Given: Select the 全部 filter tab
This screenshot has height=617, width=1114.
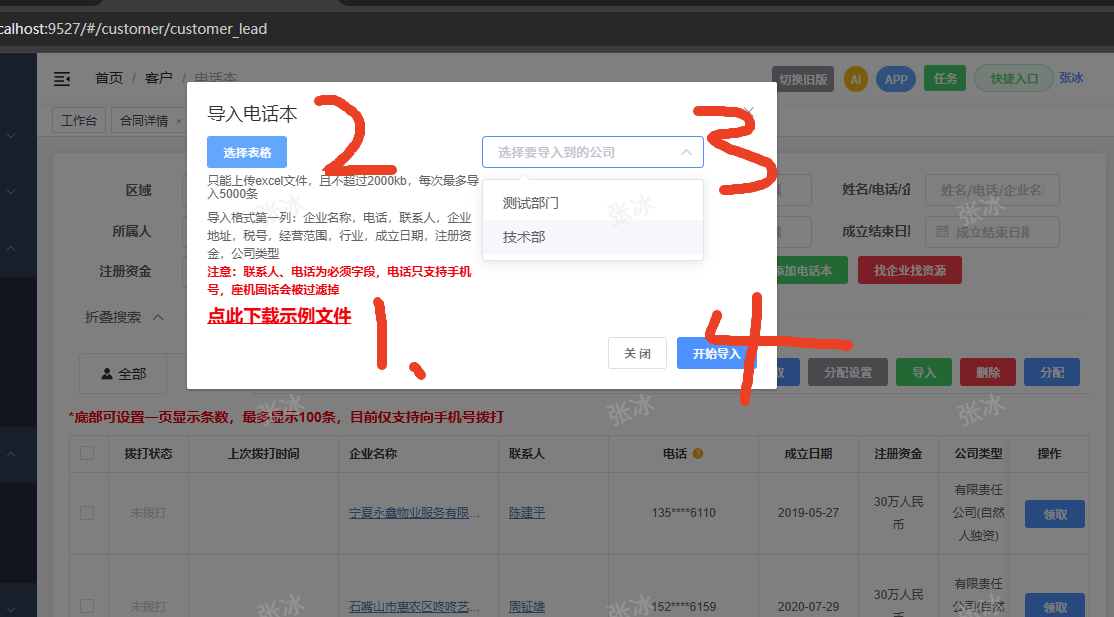Looking at the screenshot, I should coord(123,373).
